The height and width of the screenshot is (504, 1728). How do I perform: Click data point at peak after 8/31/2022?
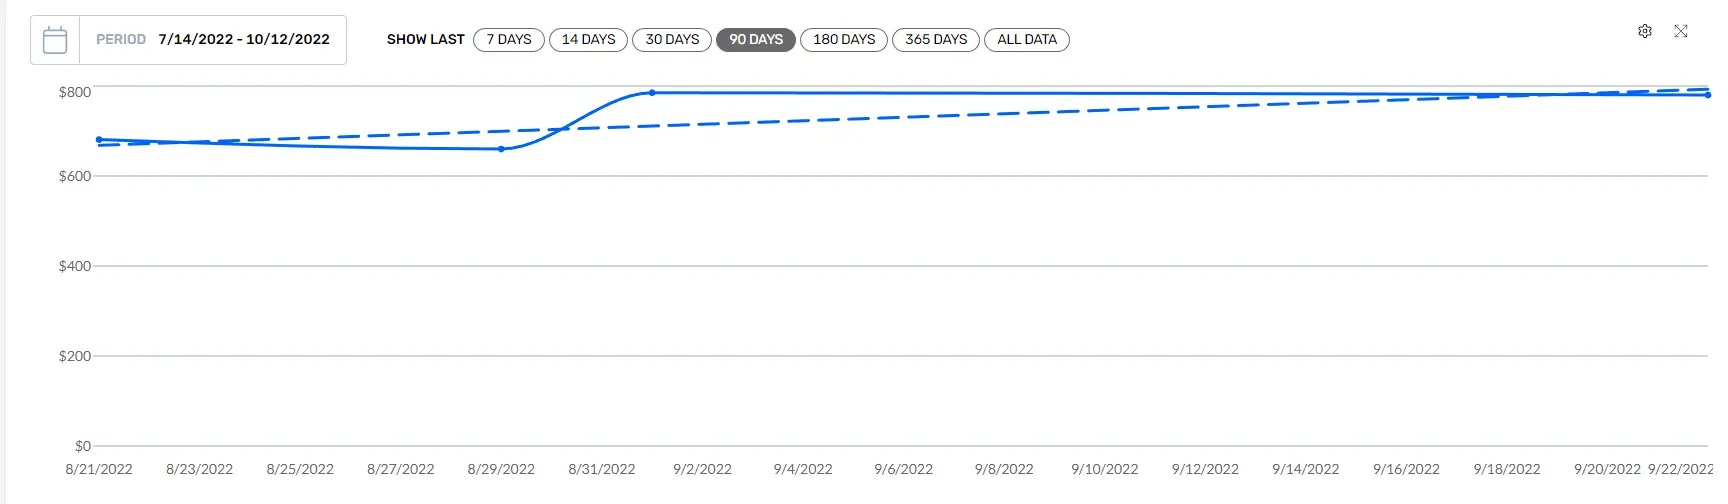[x=652, y=93]
